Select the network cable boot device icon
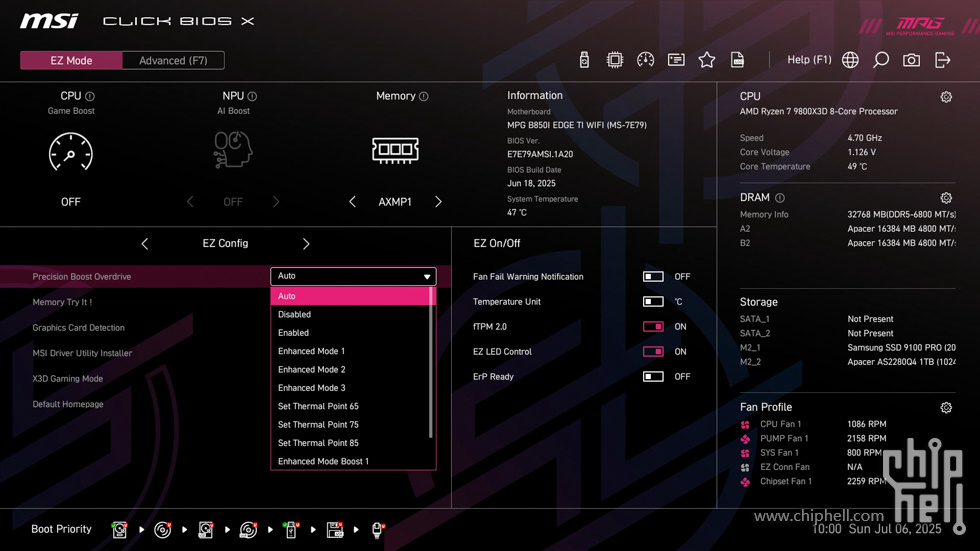This screenshot has width=980, height=551. (x=378, y=530)
